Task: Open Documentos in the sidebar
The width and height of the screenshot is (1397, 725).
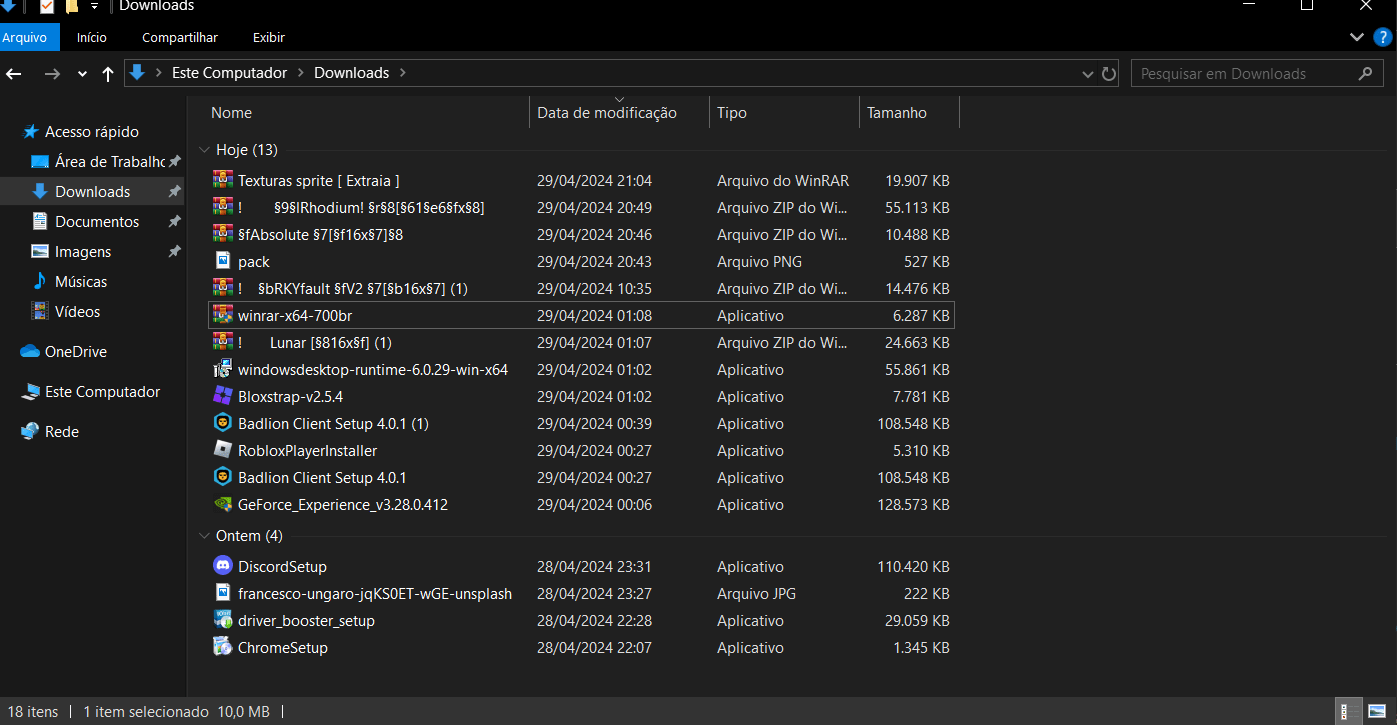Action: tap(97, 222)
